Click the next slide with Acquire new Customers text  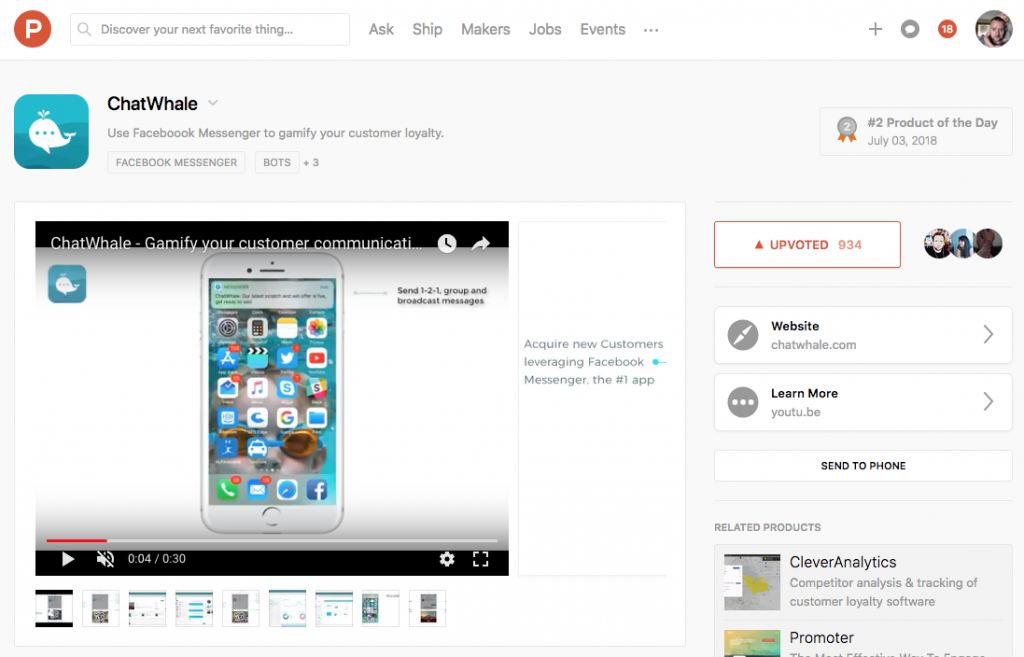593,398
